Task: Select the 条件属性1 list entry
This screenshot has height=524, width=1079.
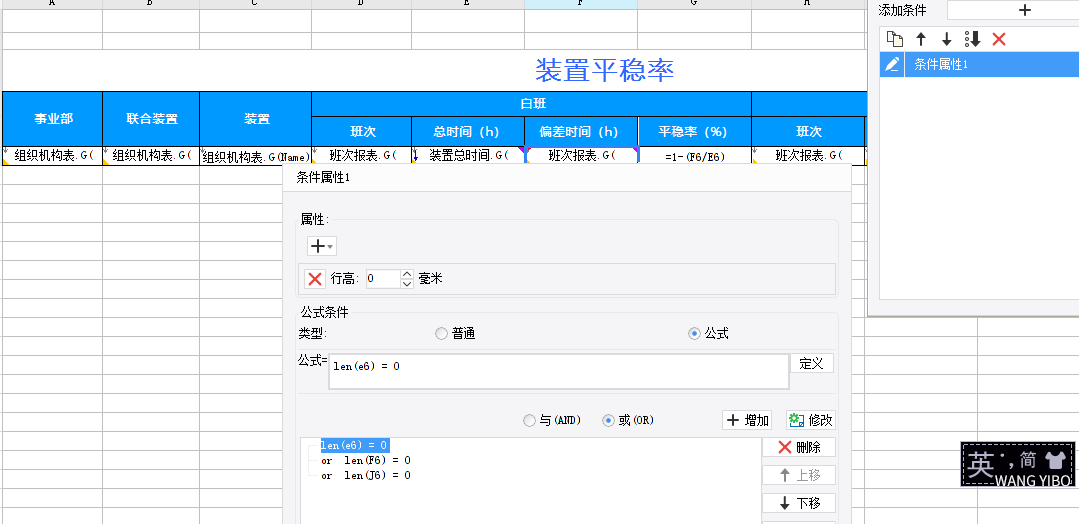Action: click(992, 65)
